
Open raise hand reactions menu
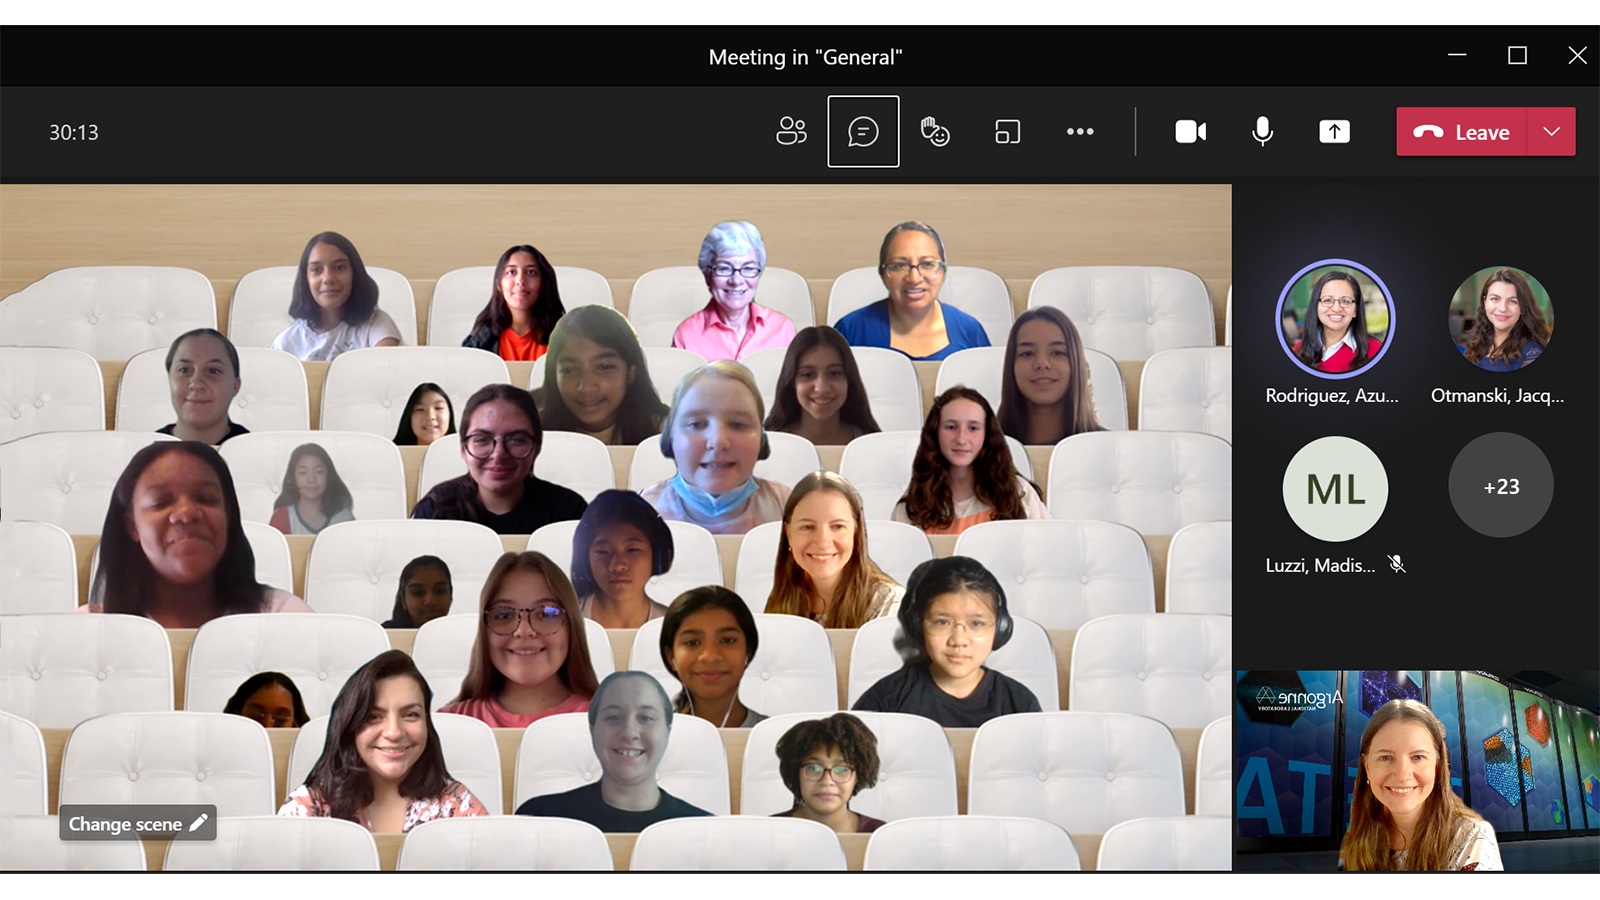pyautogui.click(x=935, y=131)
